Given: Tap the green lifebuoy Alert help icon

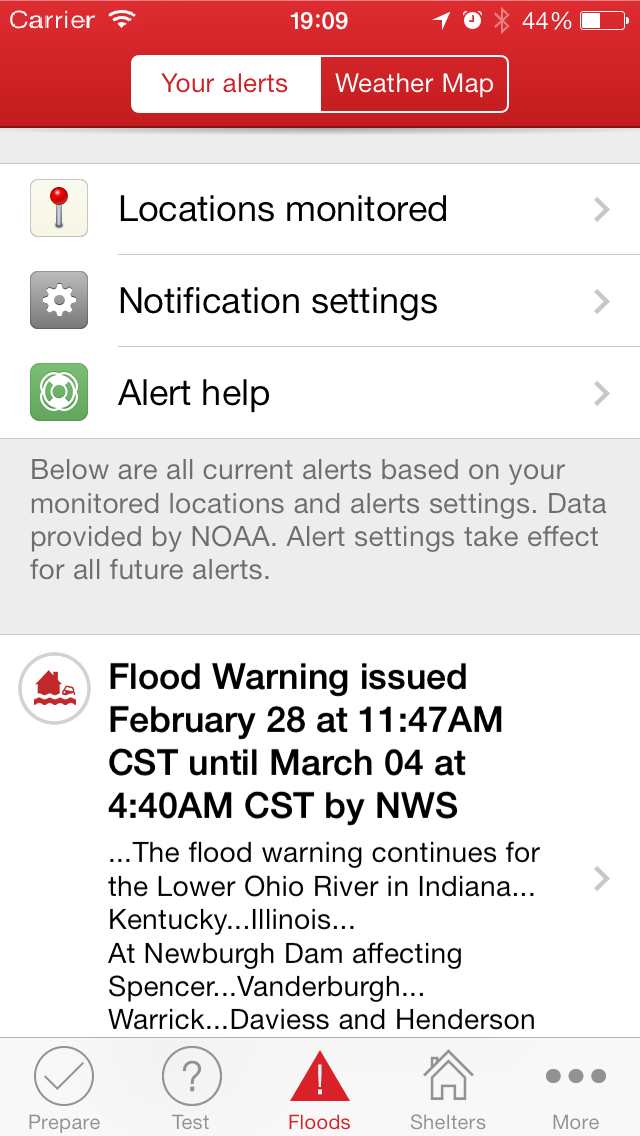Looking at the screenshot, I should [x=59, y=392].
